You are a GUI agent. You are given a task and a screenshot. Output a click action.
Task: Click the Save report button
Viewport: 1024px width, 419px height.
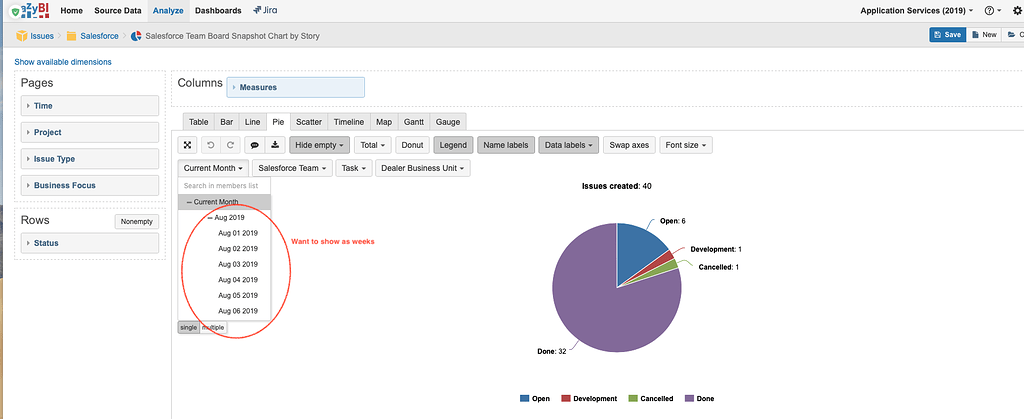click(x=947, y=34)
